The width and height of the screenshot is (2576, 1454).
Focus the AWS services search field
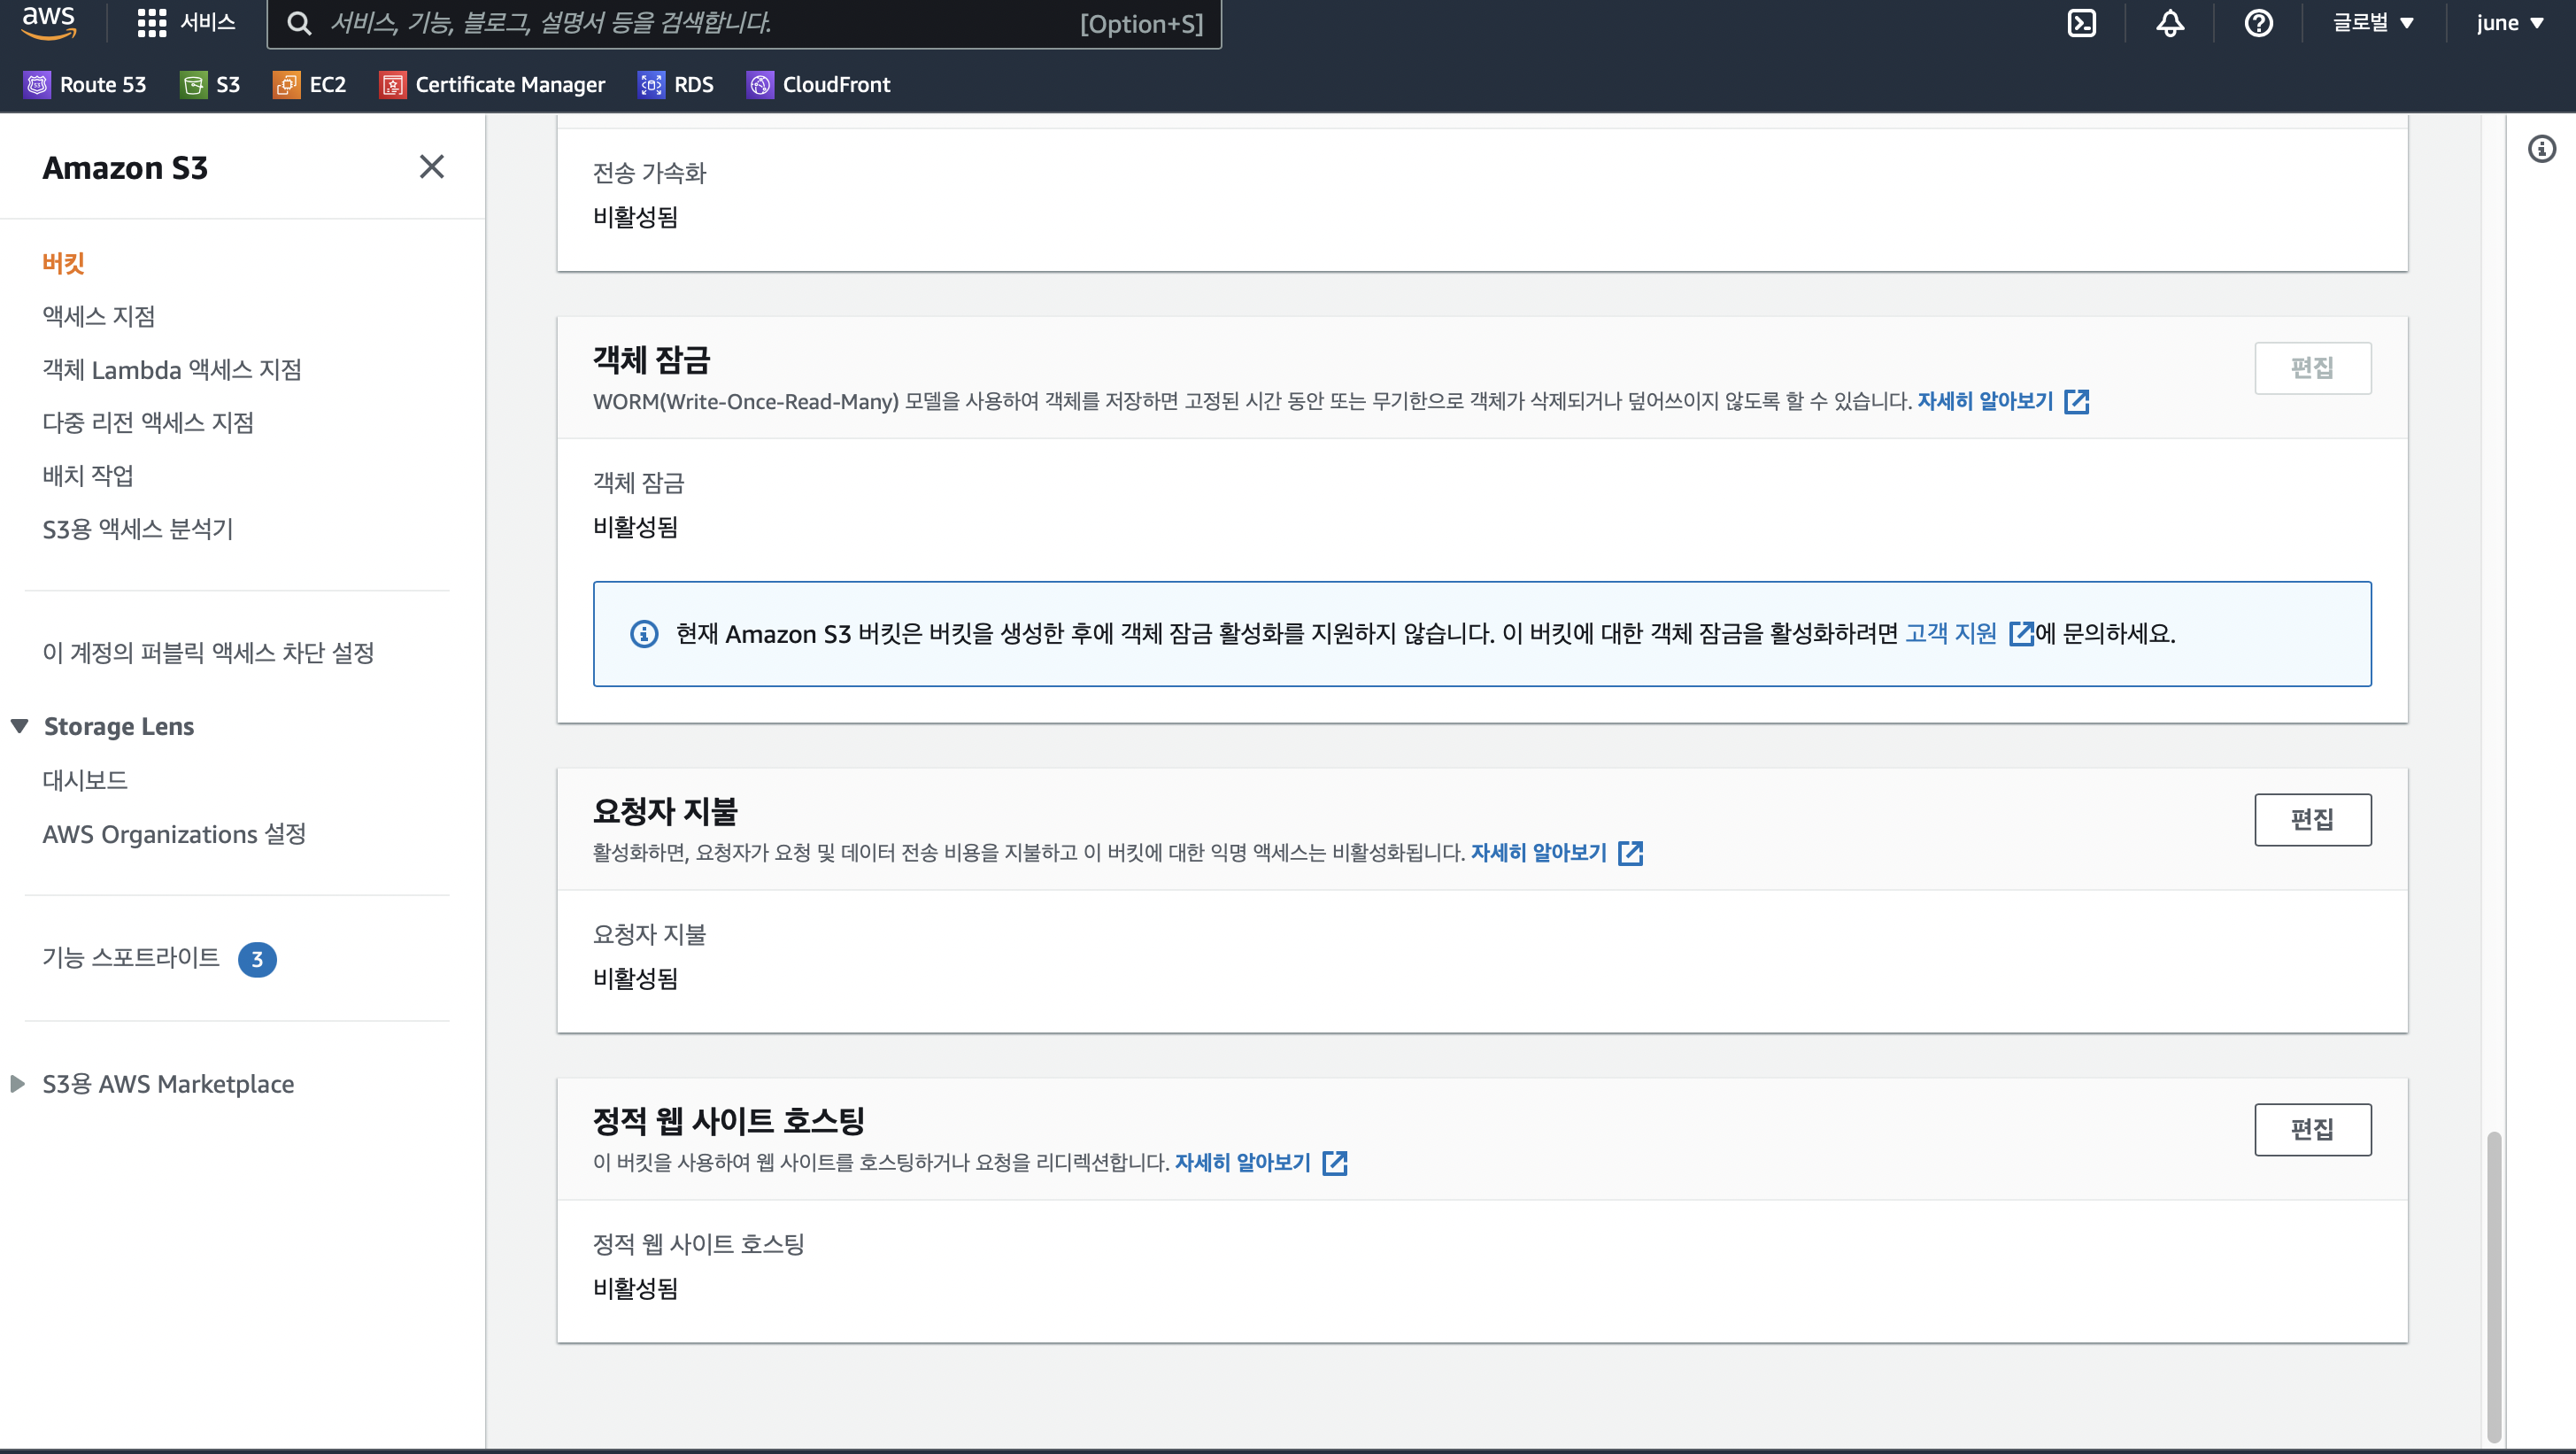pyautogui.click(x=744, y=23)
